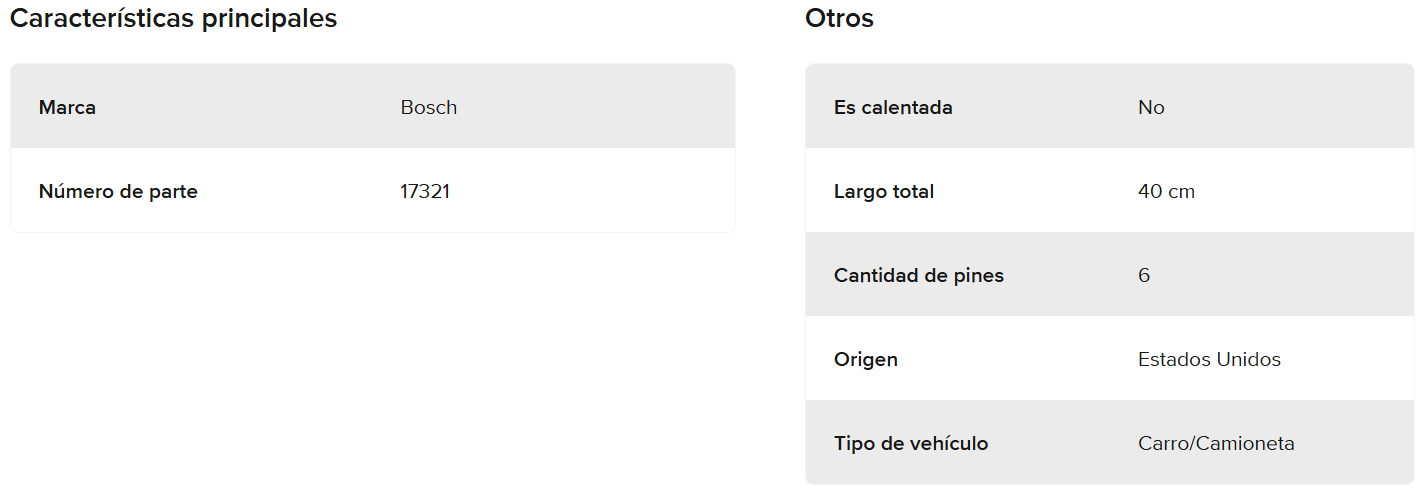Select the 'Número de parte' label

point(118,191)
